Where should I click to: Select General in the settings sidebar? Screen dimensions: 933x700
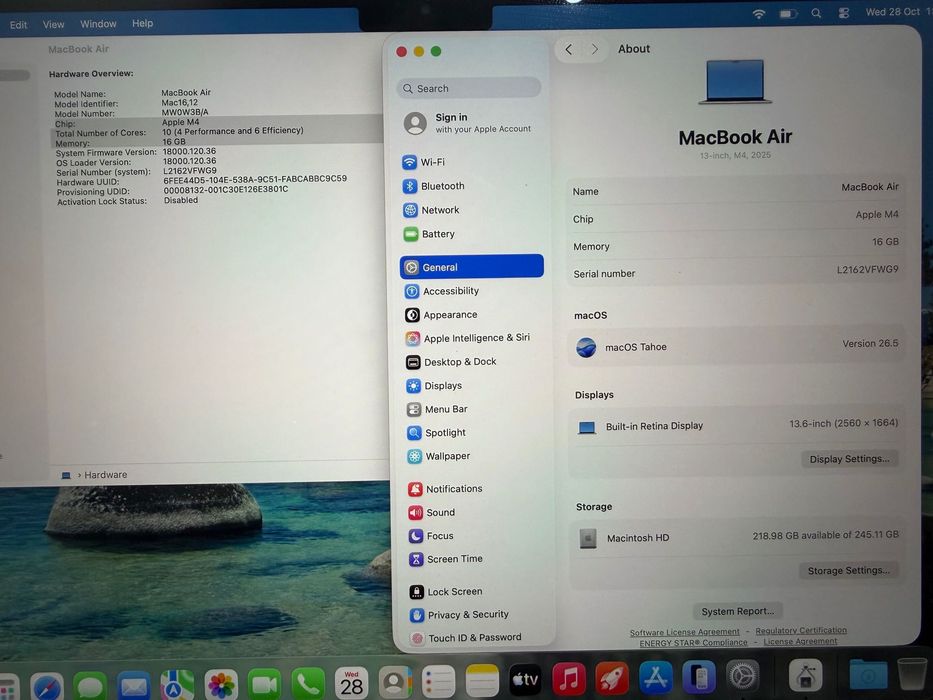click(471, 267)
